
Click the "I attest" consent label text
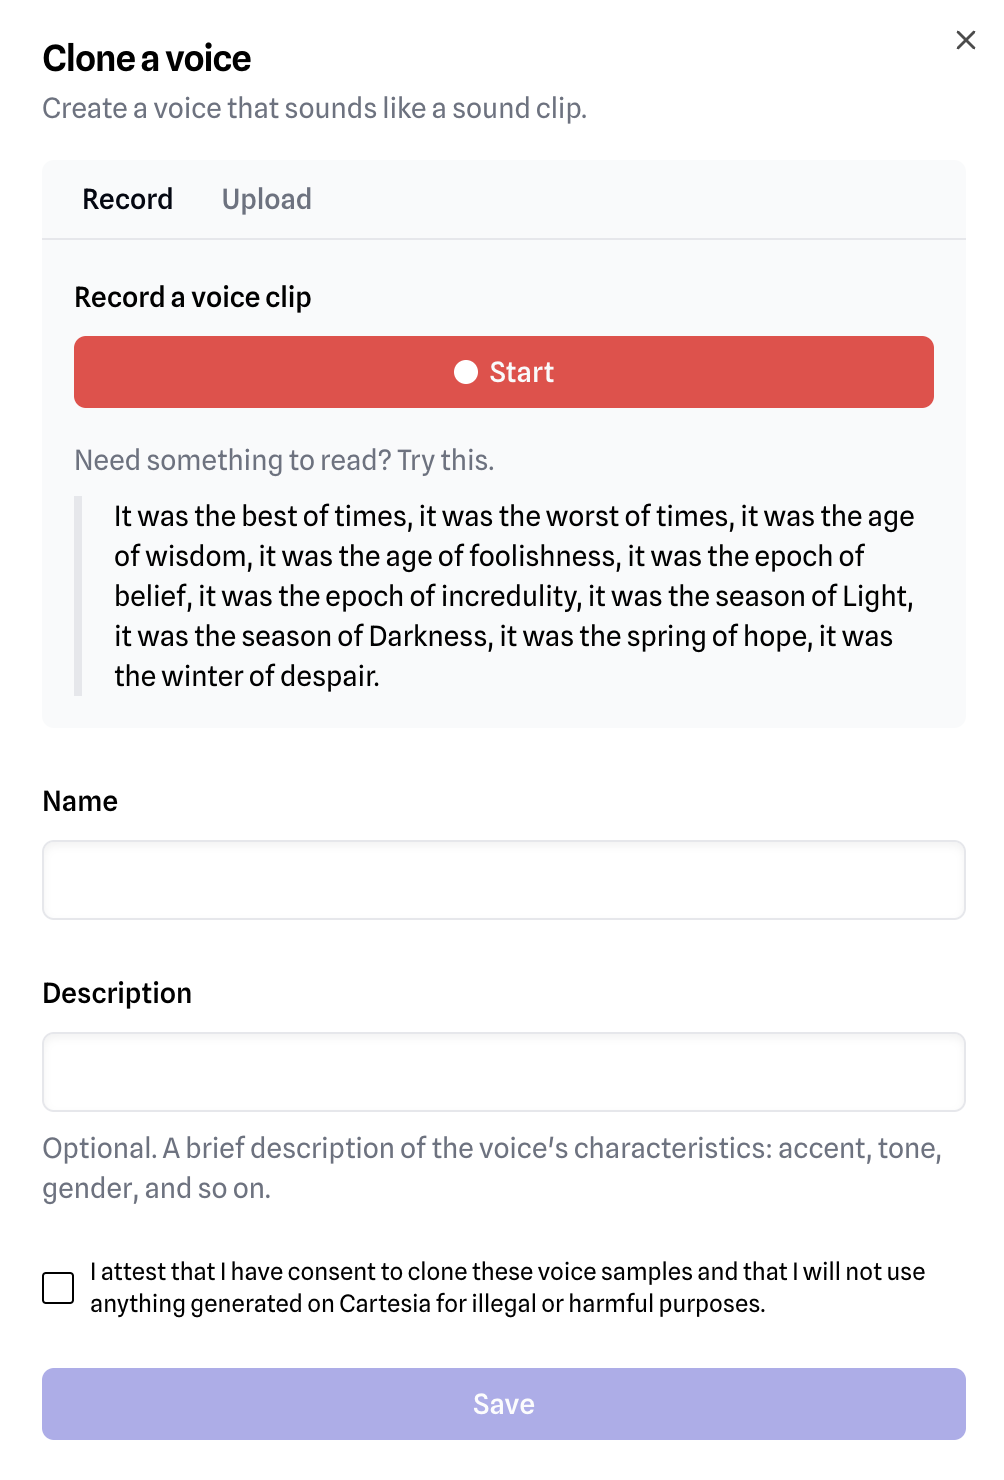pyautogui.click(x=507, y=1287)
